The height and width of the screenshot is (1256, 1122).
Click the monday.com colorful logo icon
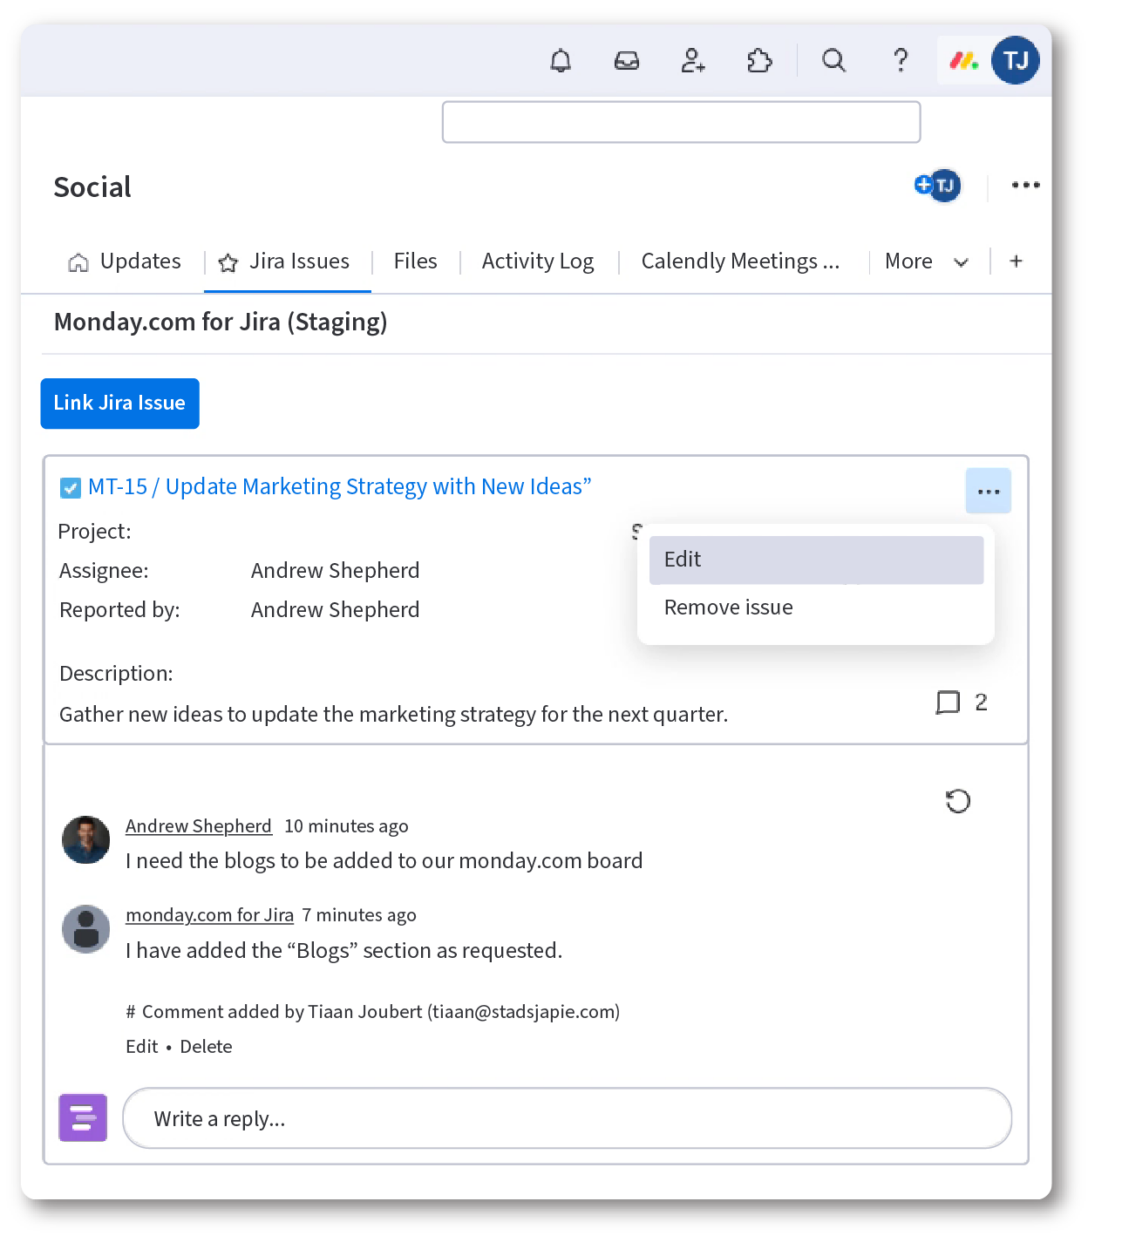tap(963, 61)
